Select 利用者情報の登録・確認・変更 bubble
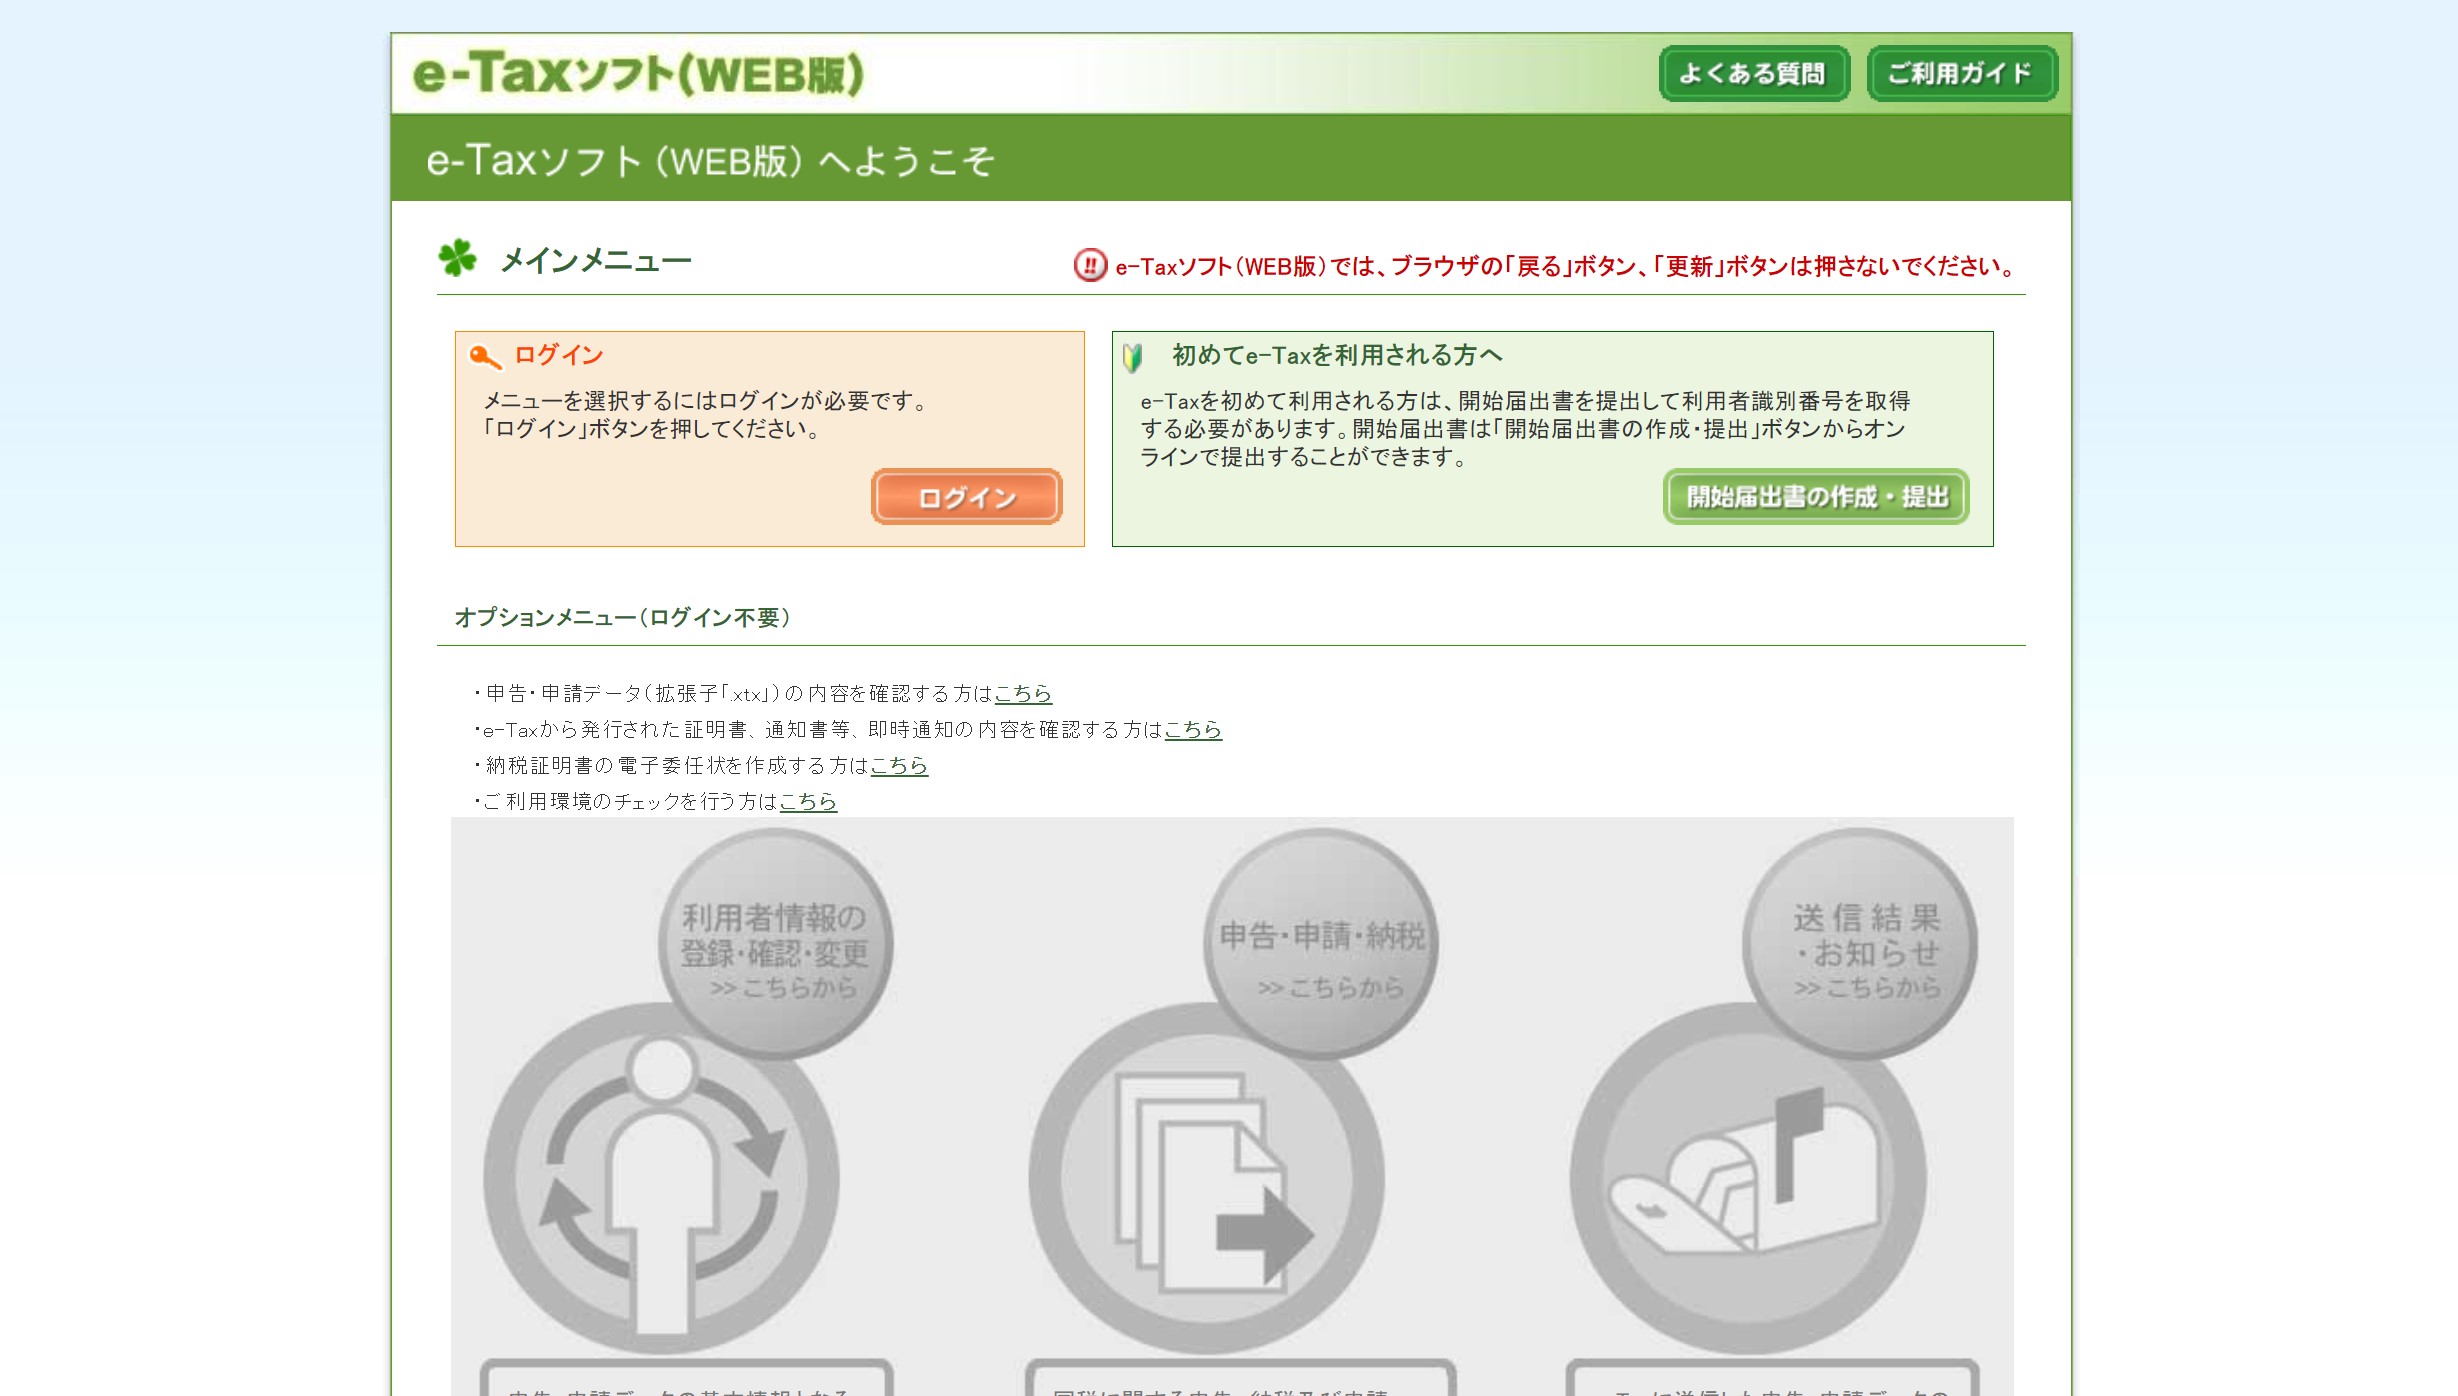This screenshot has height=1396, width=2458. [x=775, y=944]
